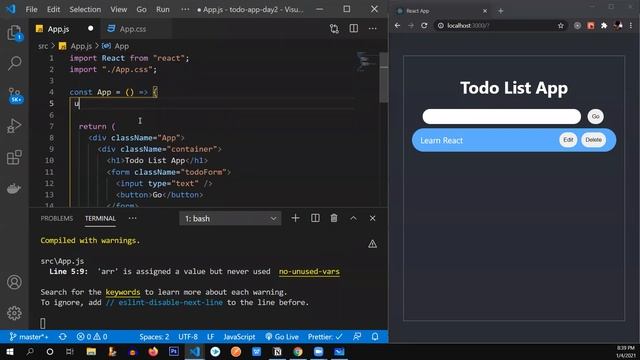
Task: Open the Explorer view in activity bar
Action: click(15, 33)
